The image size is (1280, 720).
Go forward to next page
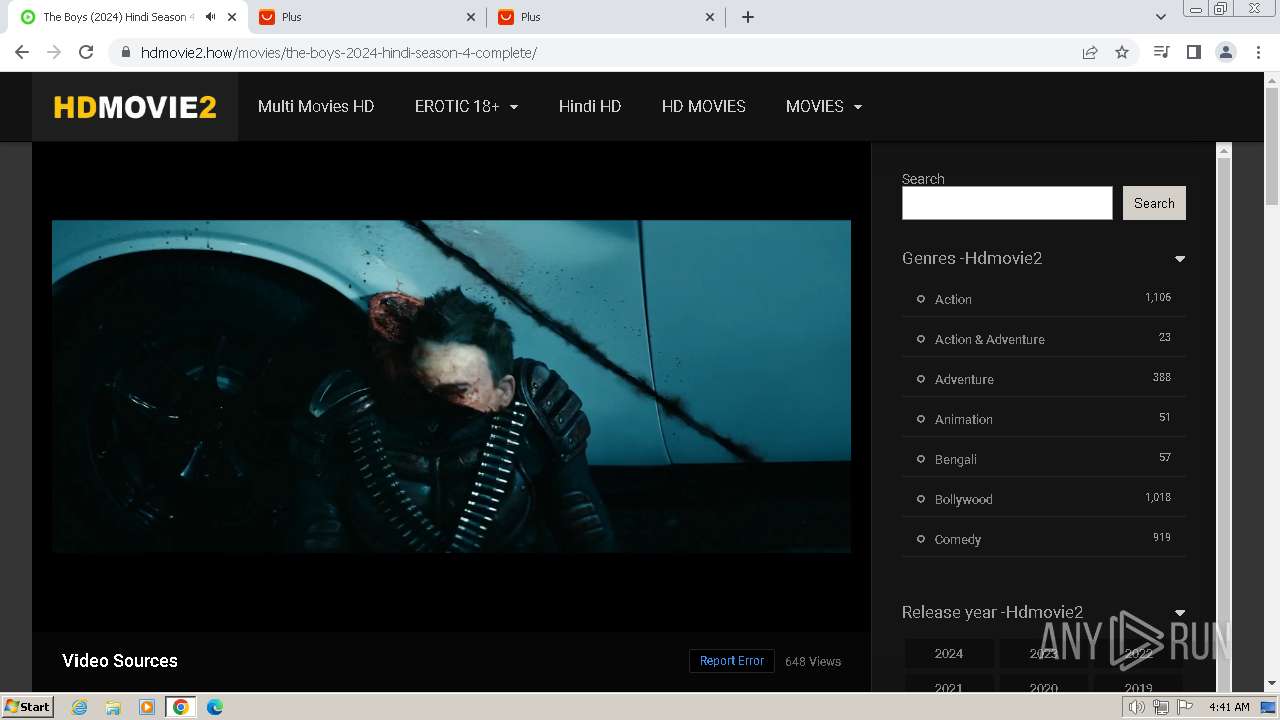point(54,52)
